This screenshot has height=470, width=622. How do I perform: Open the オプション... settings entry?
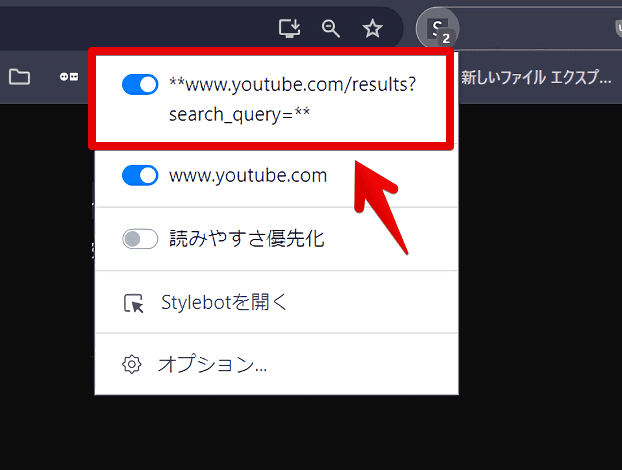(x=276, y=364)
